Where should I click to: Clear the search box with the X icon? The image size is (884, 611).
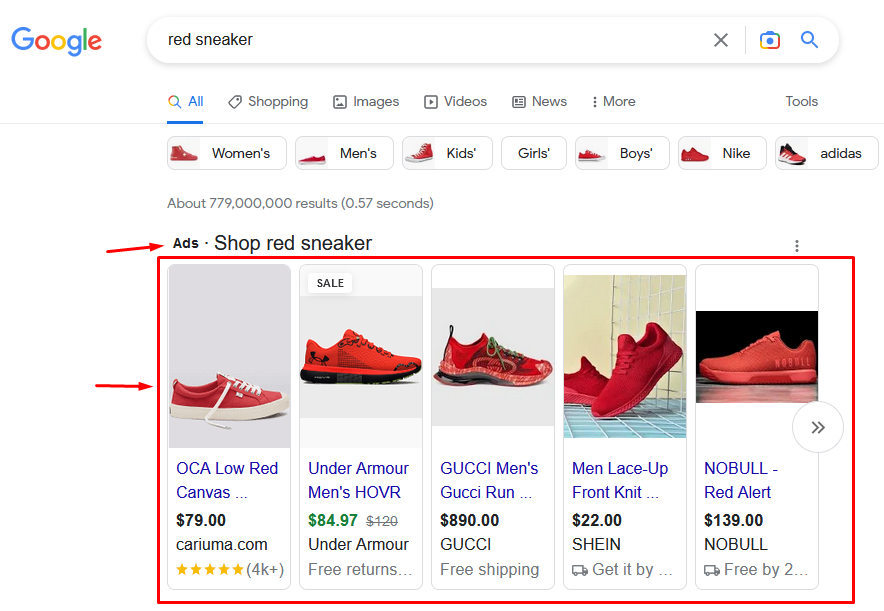[721, 40]
